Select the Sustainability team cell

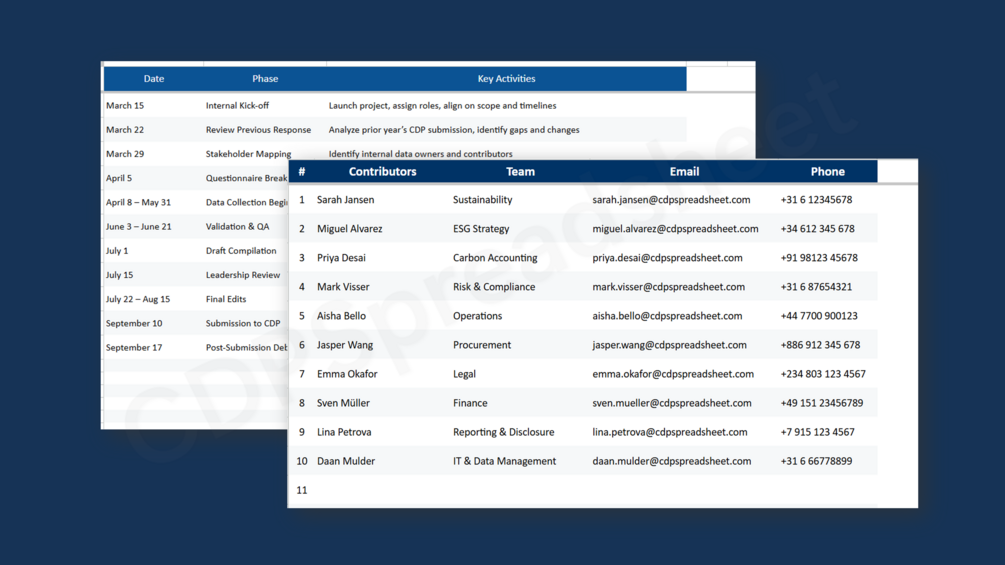[x=483, y=200]
